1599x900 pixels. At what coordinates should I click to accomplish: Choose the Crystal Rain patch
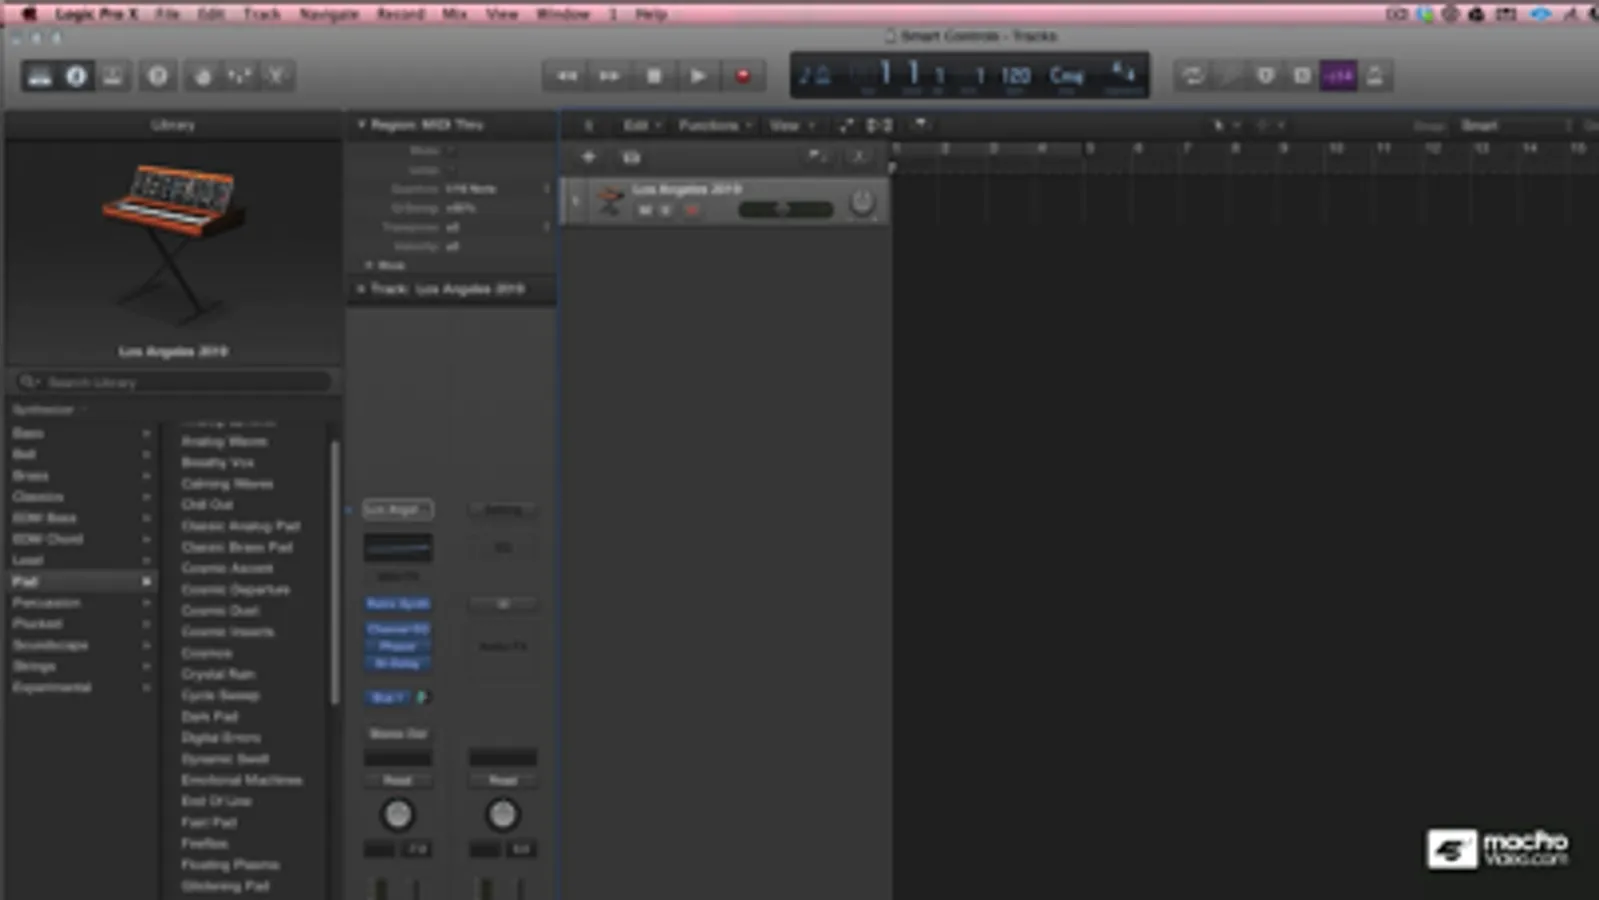(x=217, y=674)
